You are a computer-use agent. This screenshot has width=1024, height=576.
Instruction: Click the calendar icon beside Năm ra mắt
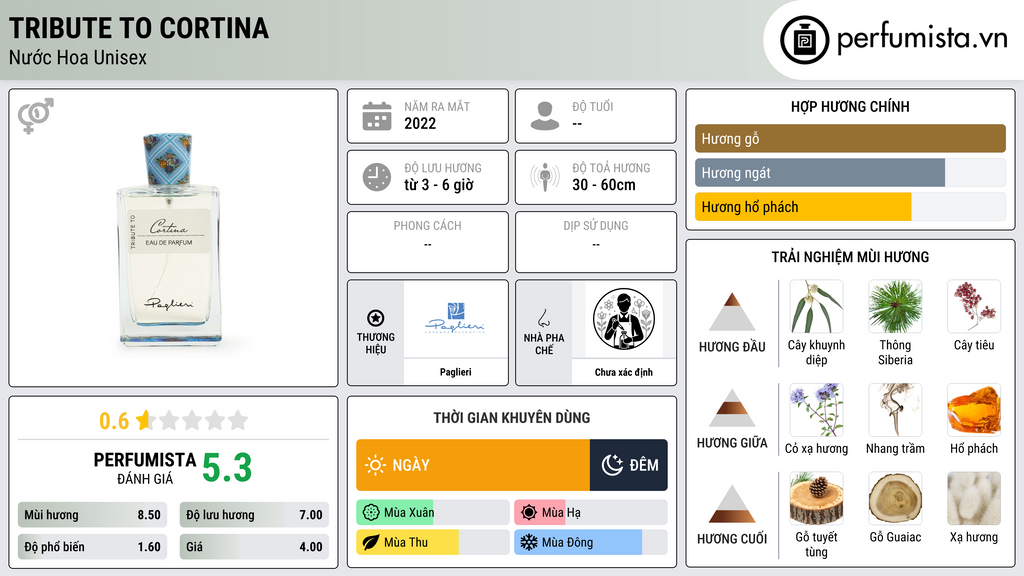pos(377,116)
